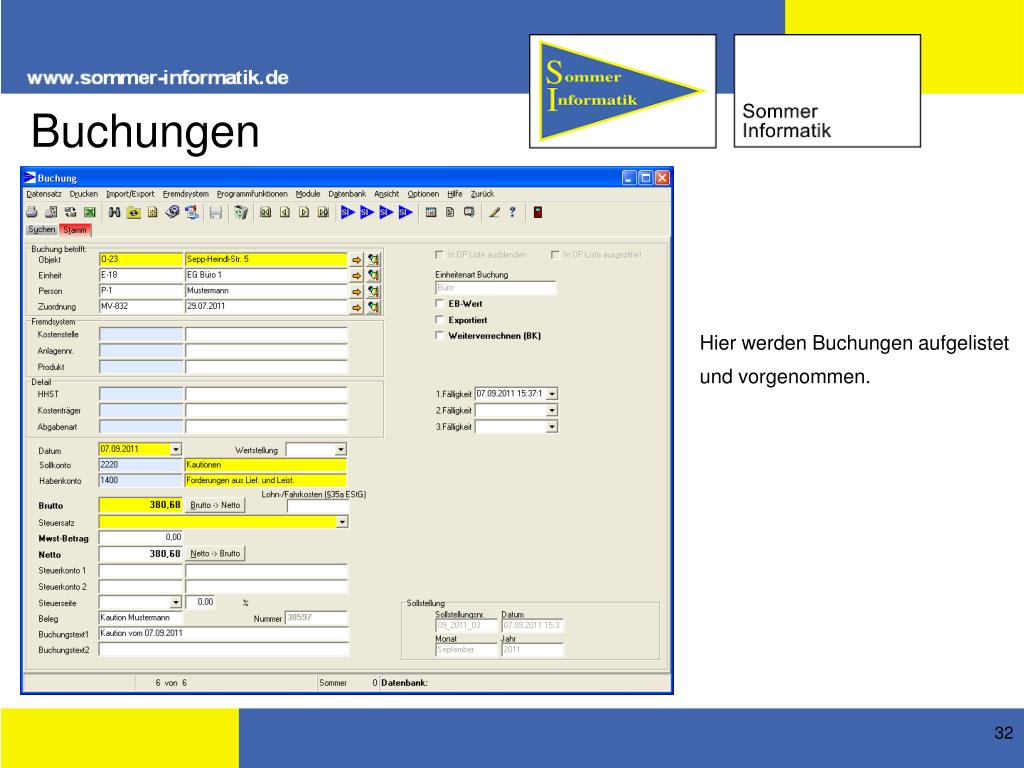Click the Mwst-Betrag field showing 0,00
The width and height of the screenshot is (1024, 768).
140,537
